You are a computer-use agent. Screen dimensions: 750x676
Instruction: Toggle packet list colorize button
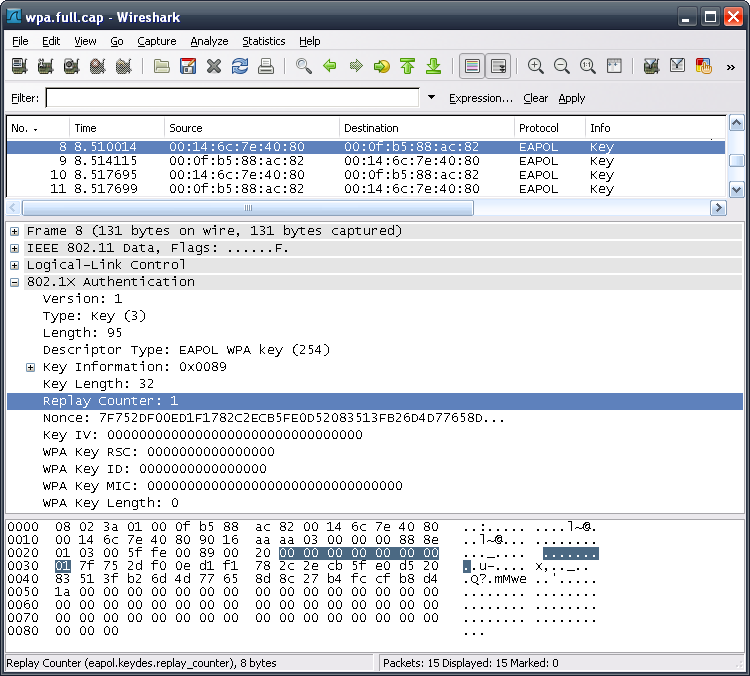(472, 66)
